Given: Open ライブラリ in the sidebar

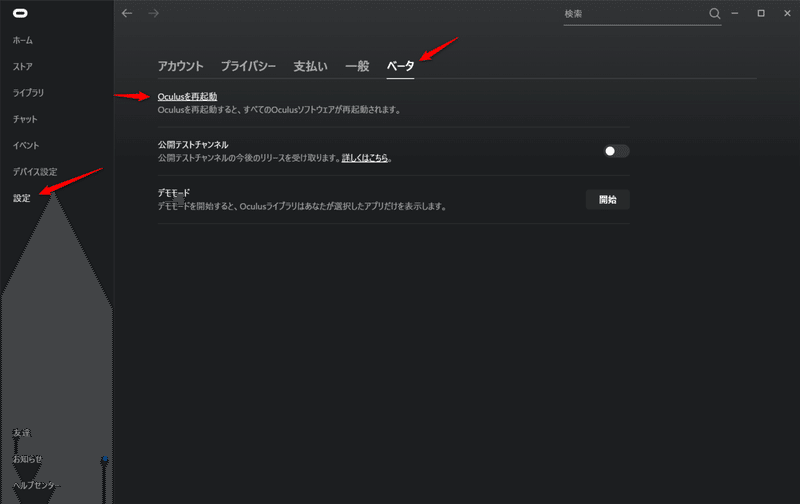Looking at the screenshot, I should pos(29,93).
